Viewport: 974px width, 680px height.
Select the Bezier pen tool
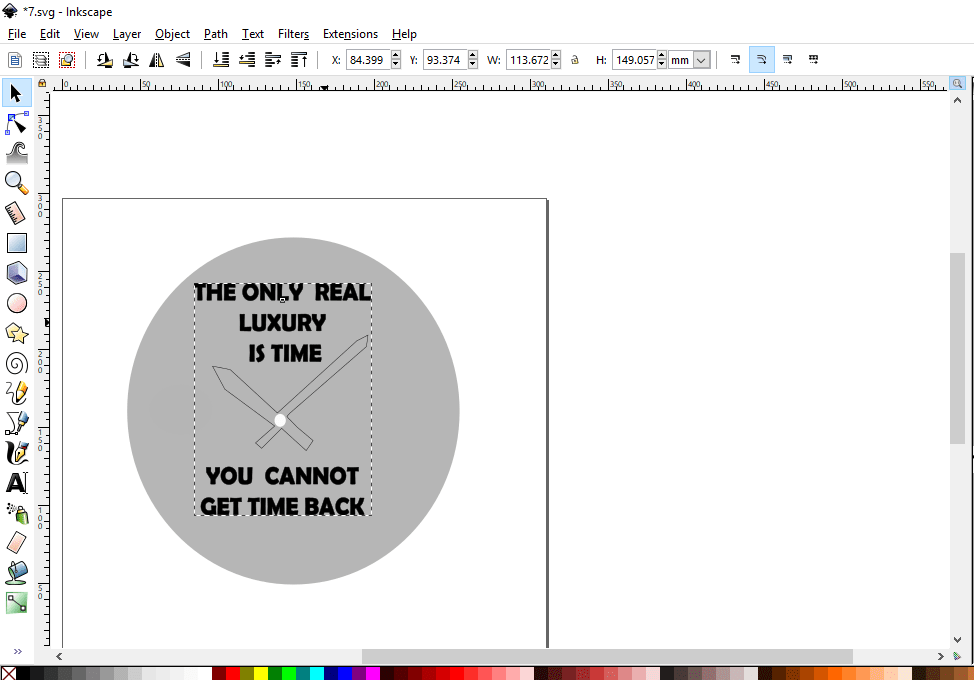(x=17, y=423)
